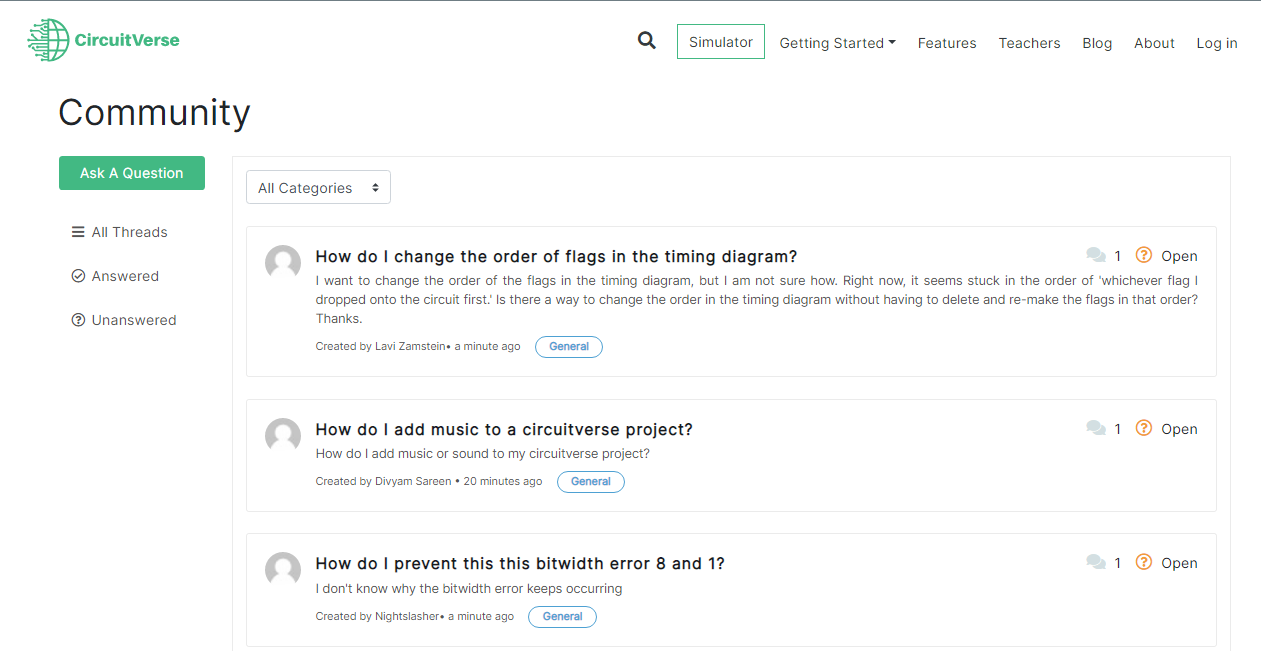1261x651 pixels.
Task: Click Lavi Zamstein's profile link
Action: [x=408, y=346]
